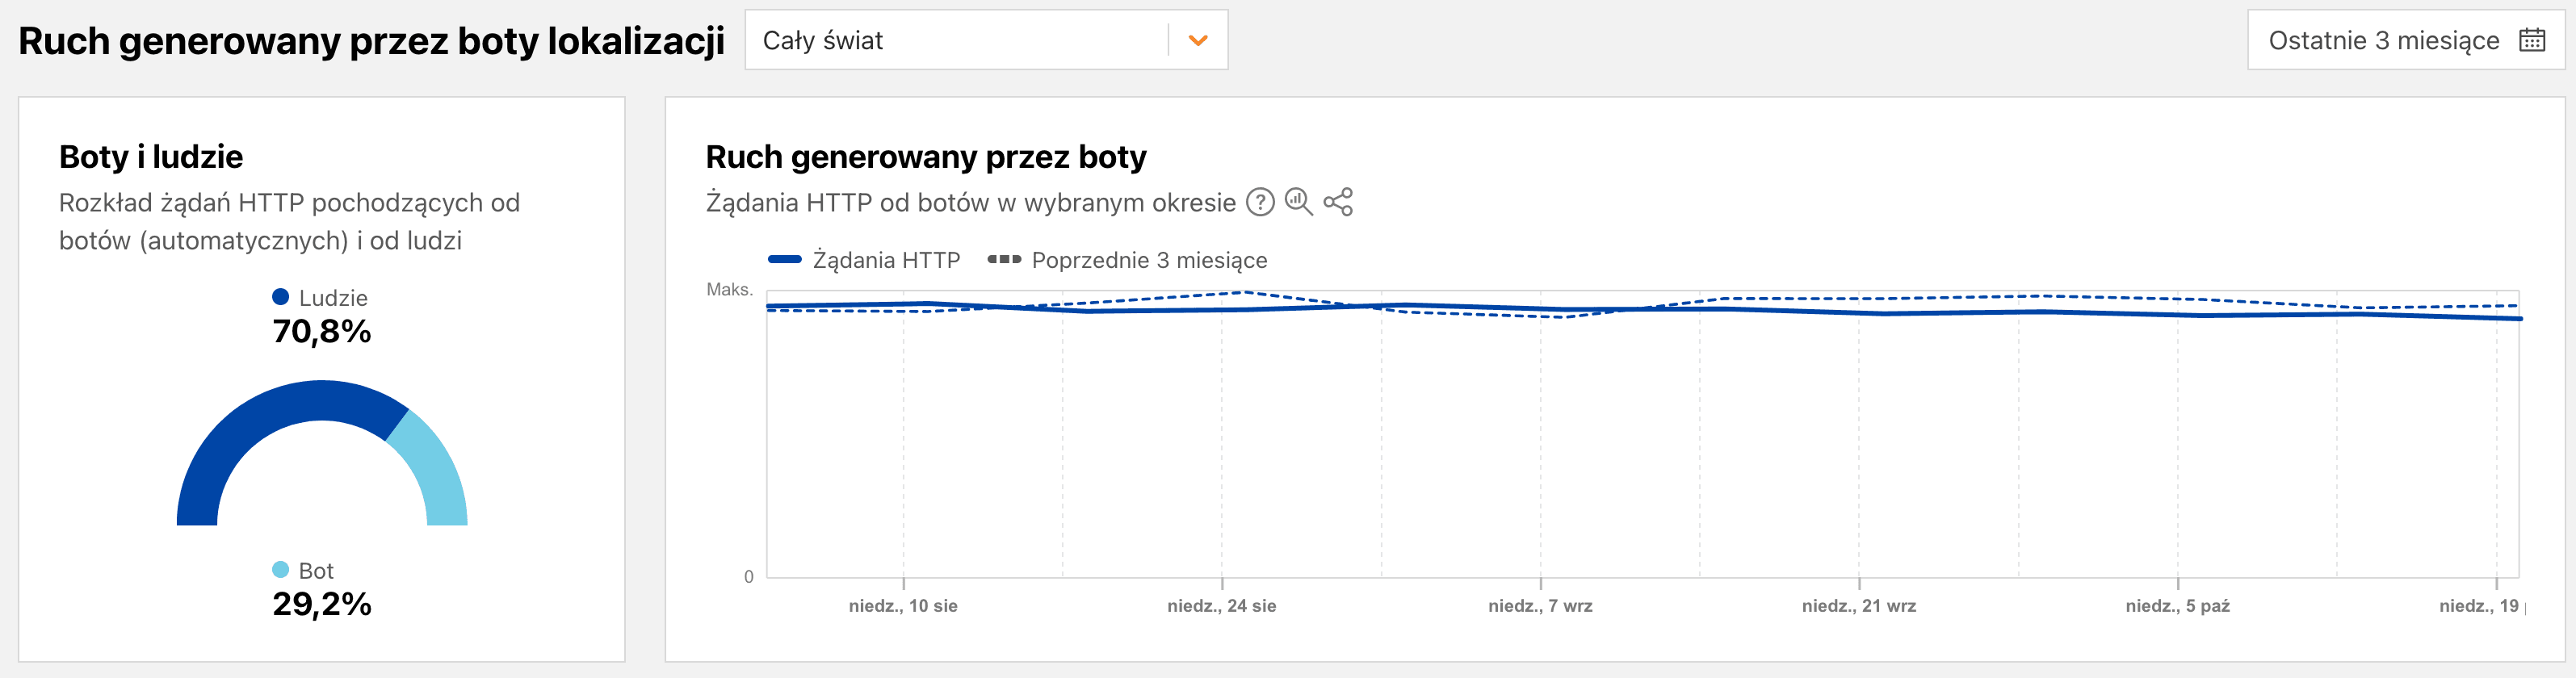Click the orange chevron in location dropdown
This screenshot has height=678, width=2576.
coord(1198,41)
